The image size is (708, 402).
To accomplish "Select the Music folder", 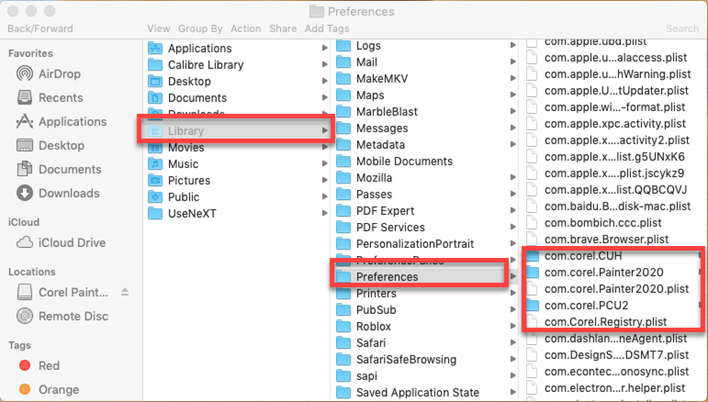I will (173, 164).
